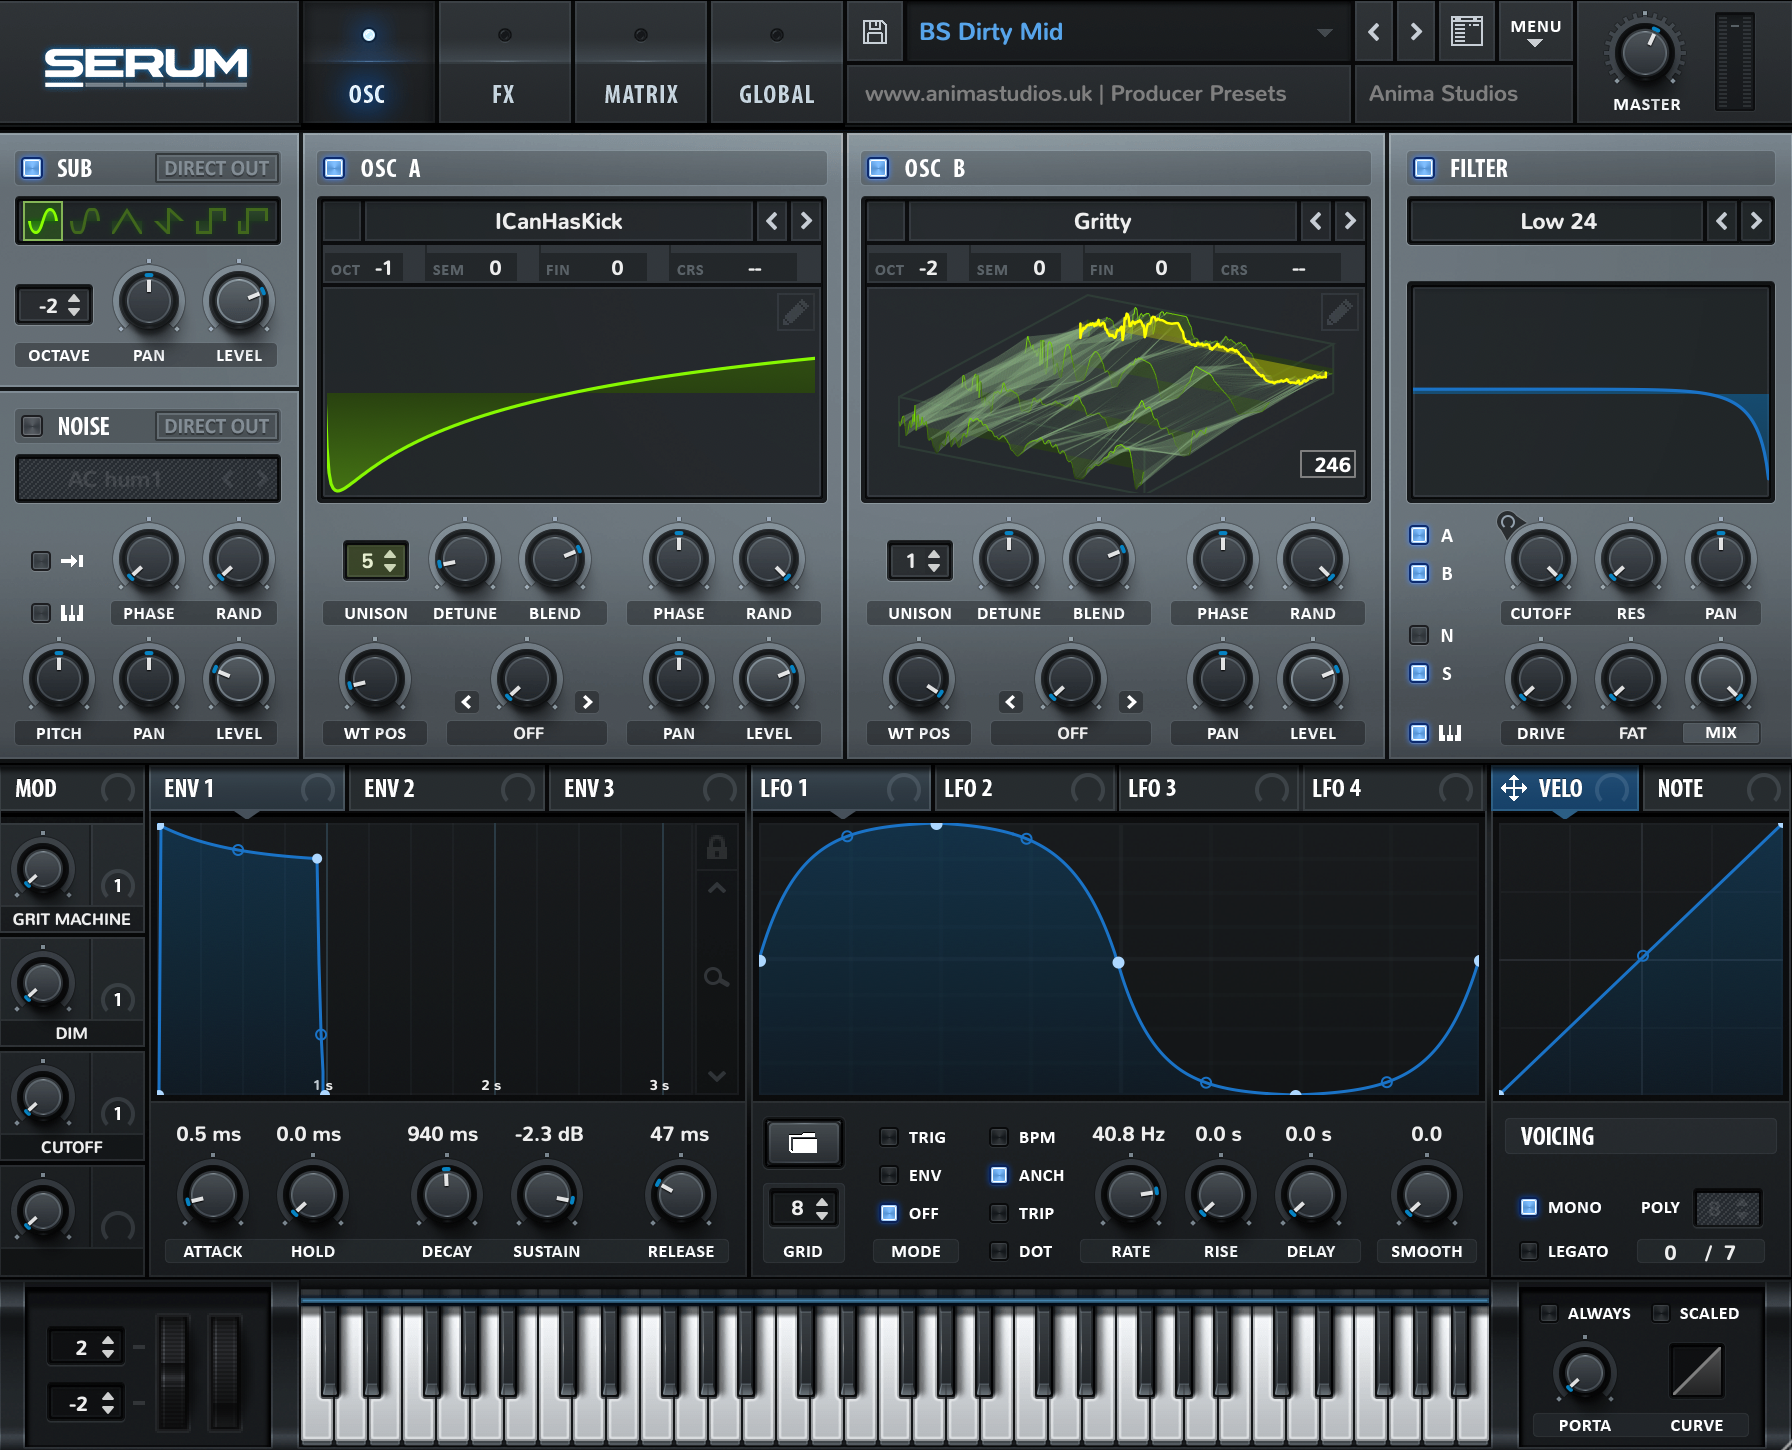This screenshot has height=1450, width=1792.
Task: Select the rounded sine sub waveform
Action: (85, 220)
